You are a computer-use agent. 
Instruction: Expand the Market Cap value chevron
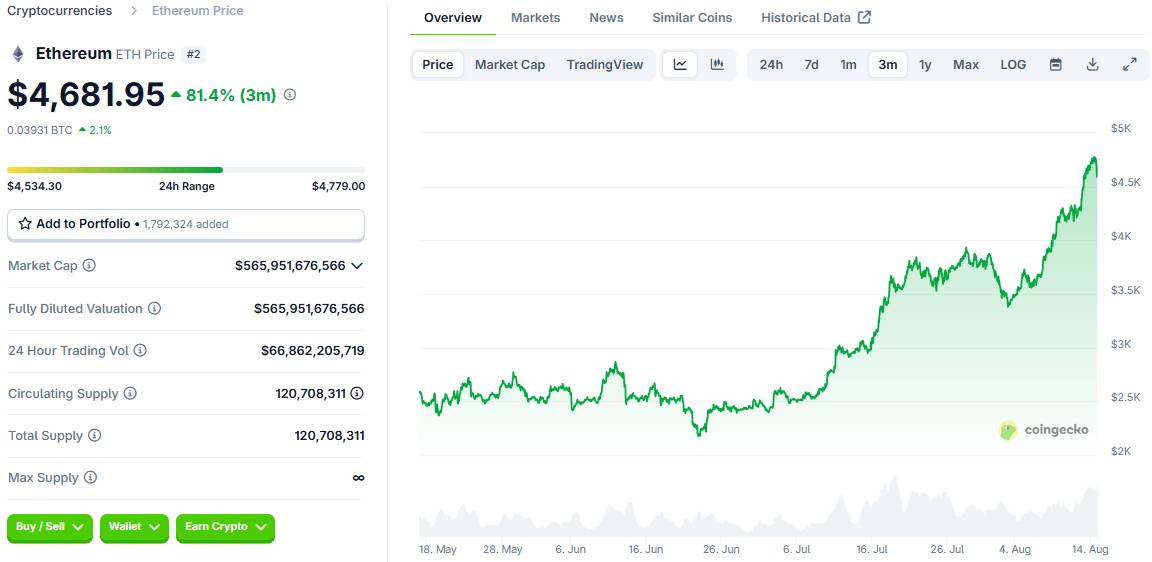357,265
